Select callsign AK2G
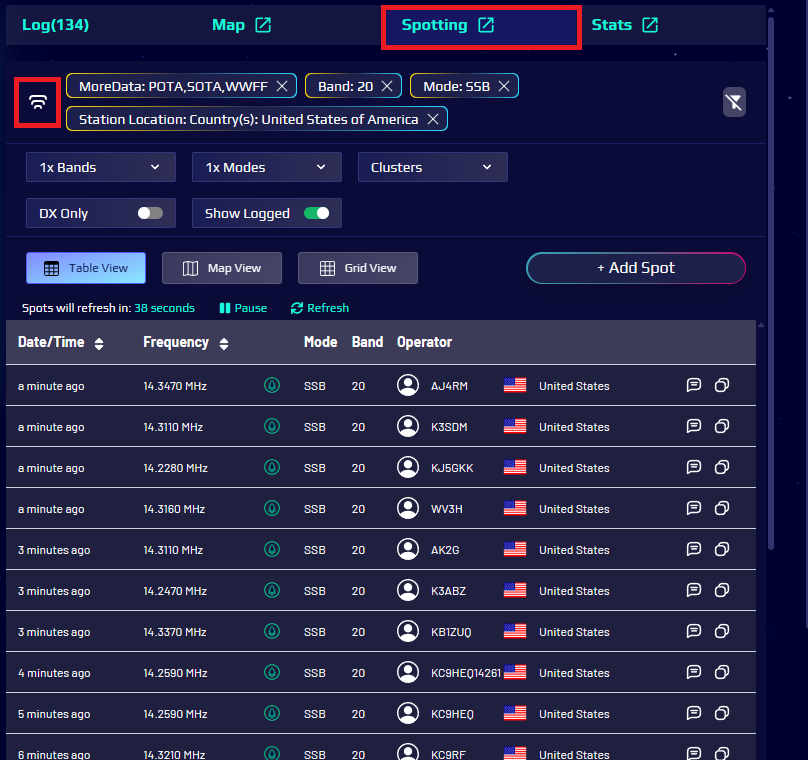The height and width of the screenshot is (760, 808). click(445, 550)
